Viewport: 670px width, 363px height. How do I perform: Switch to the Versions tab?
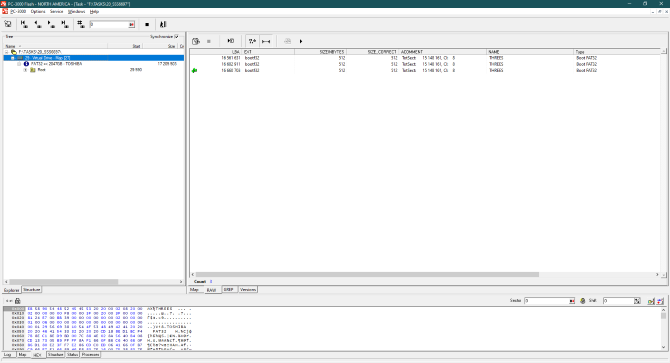248,290
